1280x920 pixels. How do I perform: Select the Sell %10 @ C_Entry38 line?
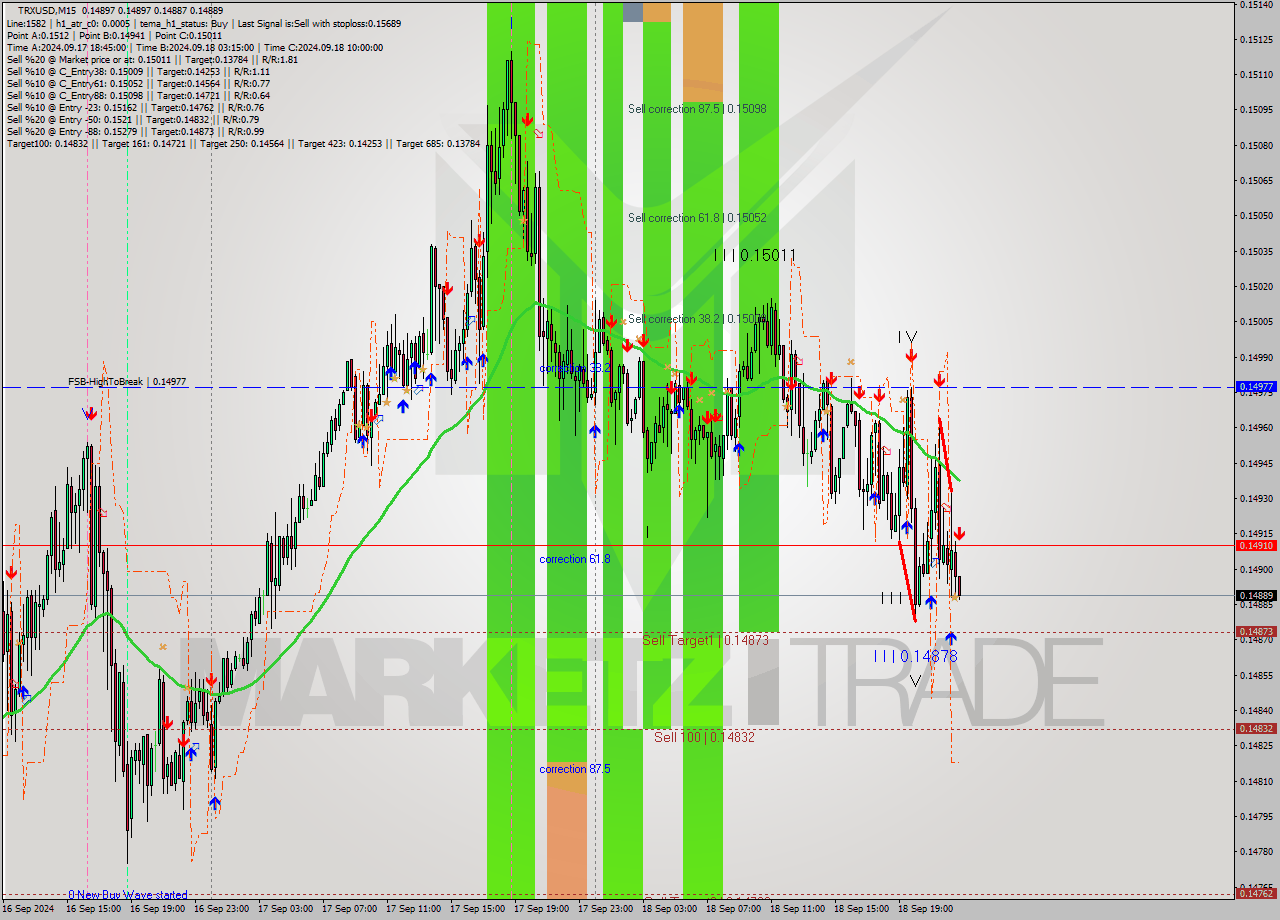[x=138, y=71]
